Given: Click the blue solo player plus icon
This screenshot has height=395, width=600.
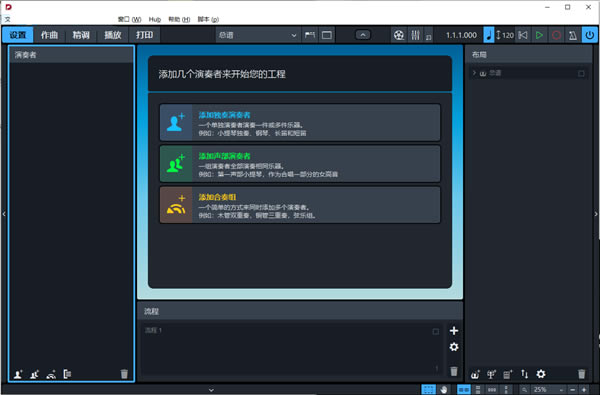Looking at the screenshot, I should click(x=176, y=122).
